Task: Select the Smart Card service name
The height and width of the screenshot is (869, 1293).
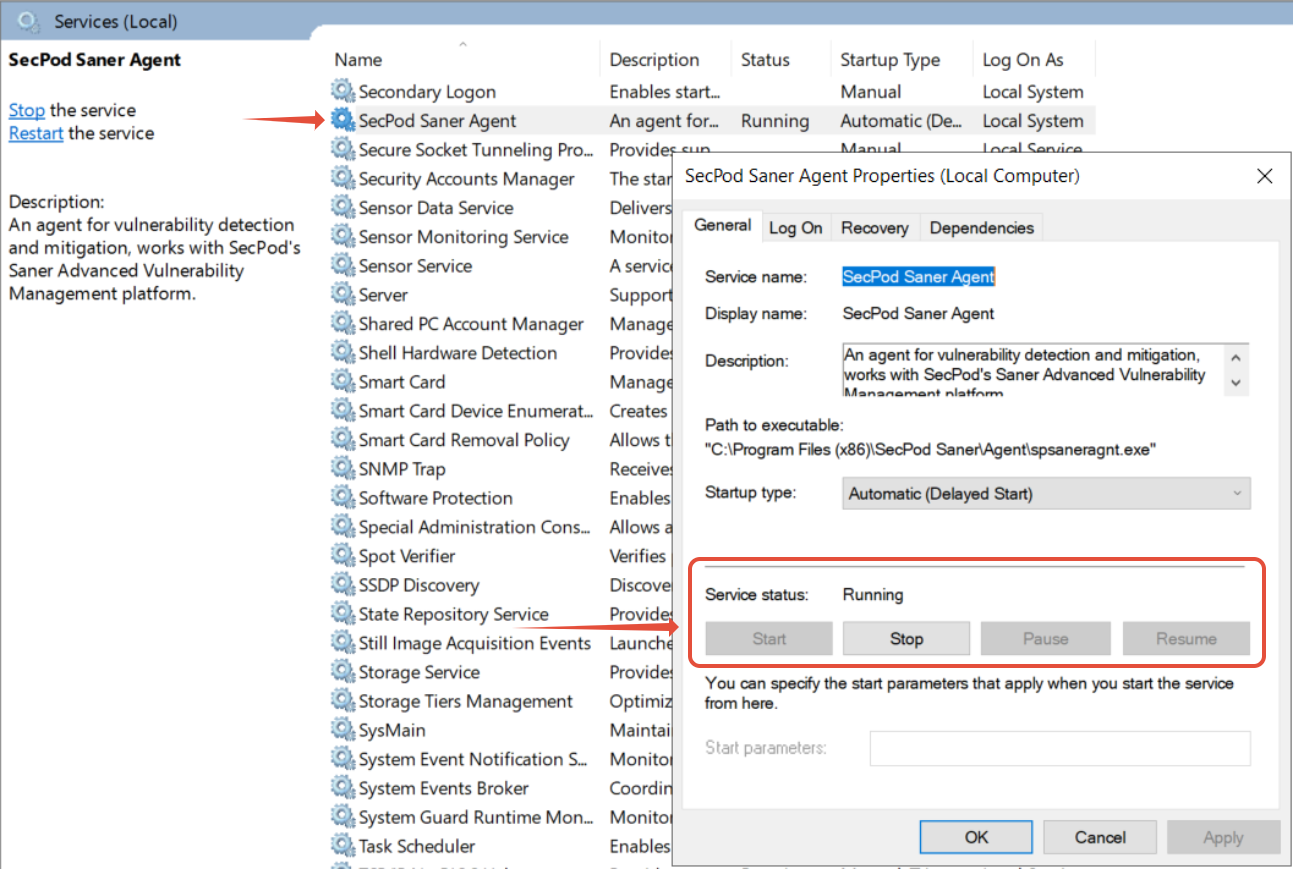Action: 402,382
